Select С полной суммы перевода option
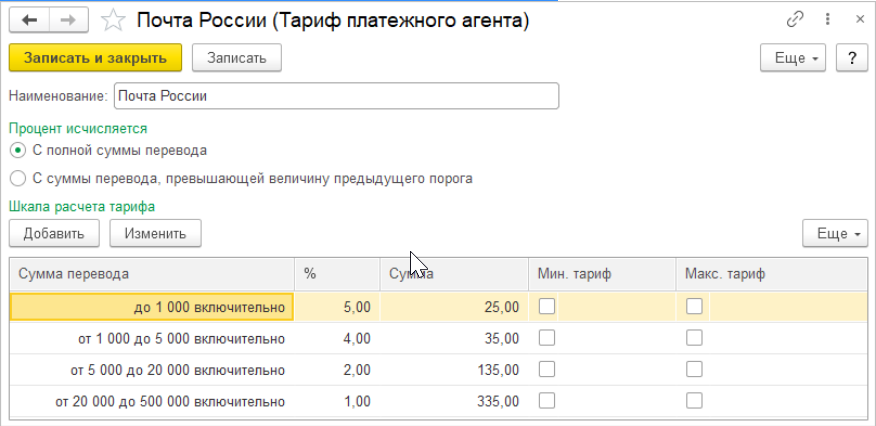Image resolution: width=876 pixels, height=426 pixels. coord(109,150)
